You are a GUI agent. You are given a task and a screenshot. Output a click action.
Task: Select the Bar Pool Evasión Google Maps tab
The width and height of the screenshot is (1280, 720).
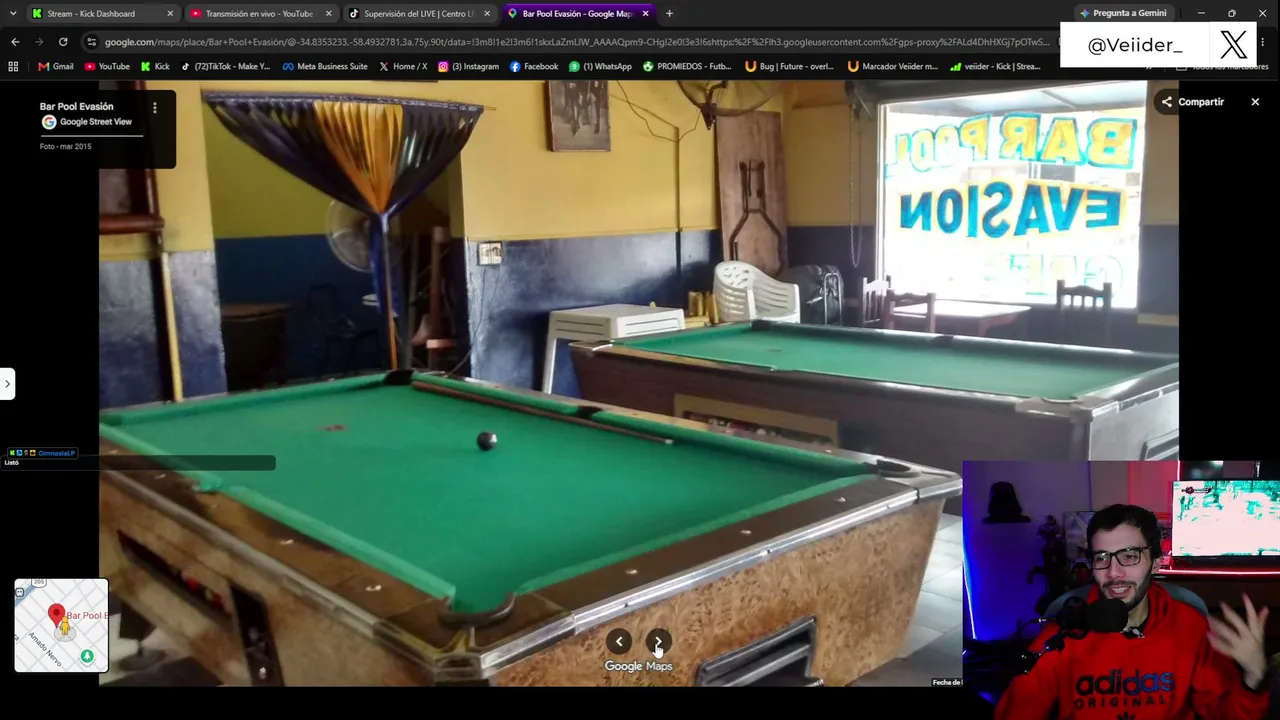576,14
